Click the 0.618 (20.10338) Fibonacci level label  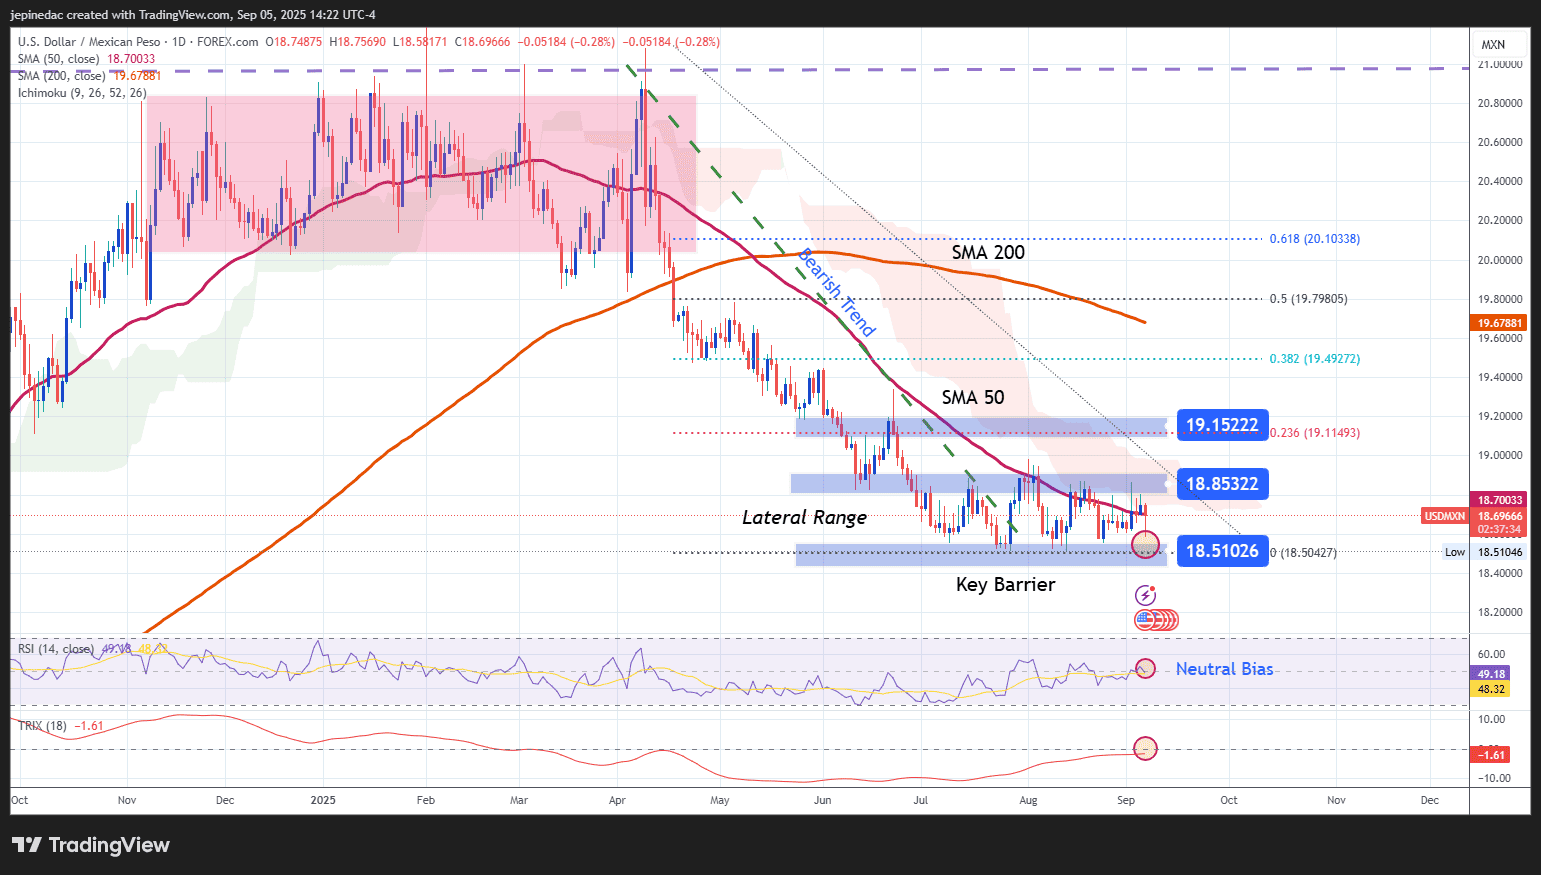pyautogui.click(x=1314, y=238)
